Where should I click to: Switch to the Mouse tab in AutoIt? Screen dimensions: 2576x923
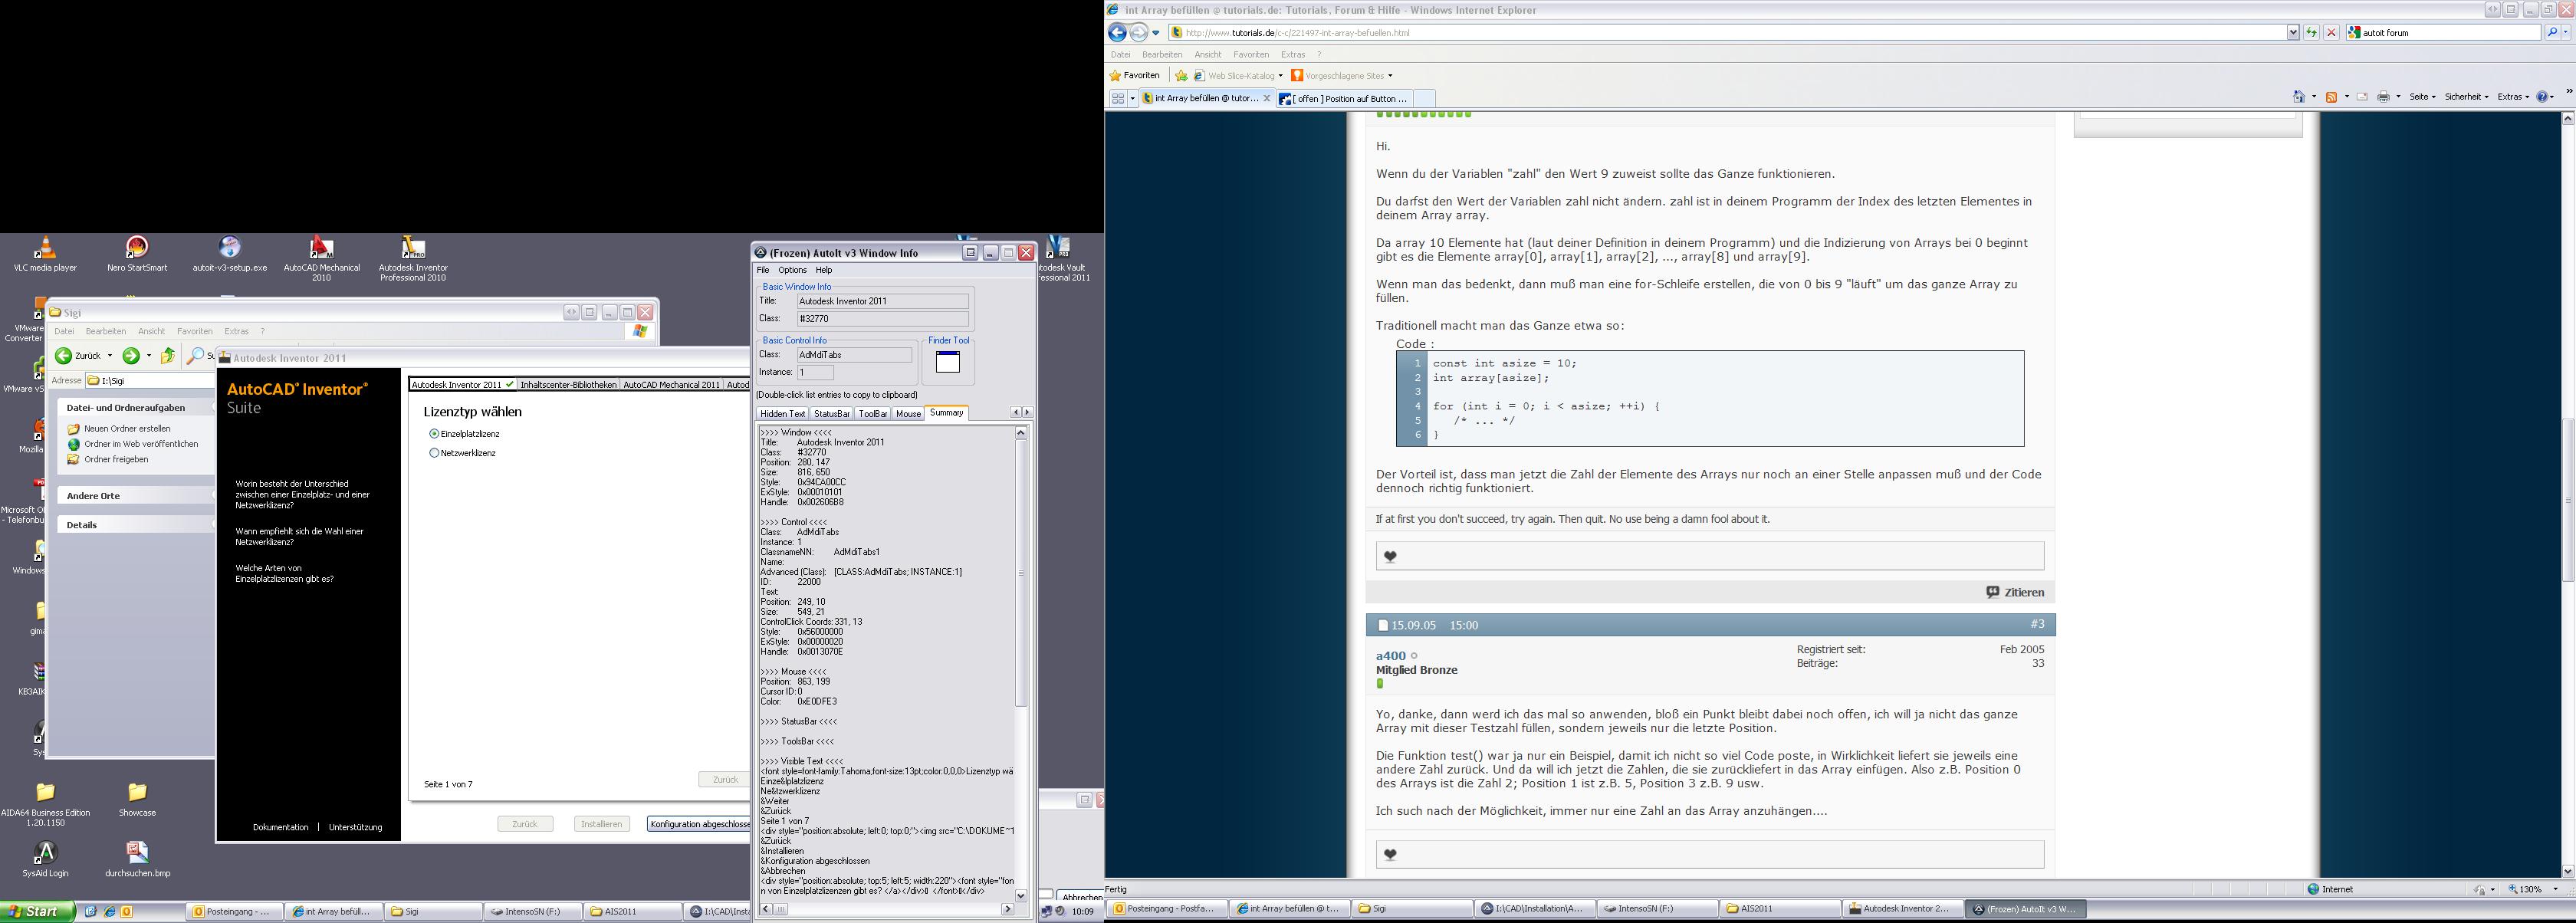[x=908, y=414]
